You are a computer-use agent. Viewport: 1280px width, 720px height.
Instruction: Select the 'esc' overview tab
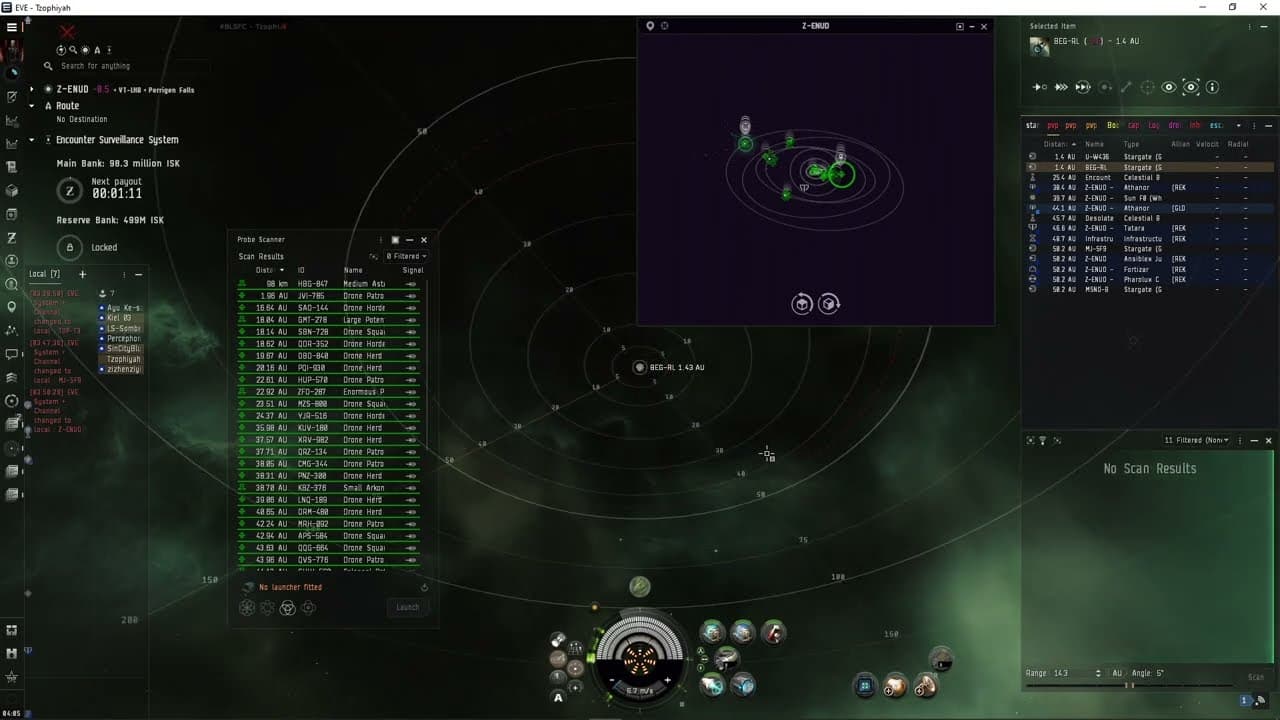pyautogui.click(x=1216, y=126)
